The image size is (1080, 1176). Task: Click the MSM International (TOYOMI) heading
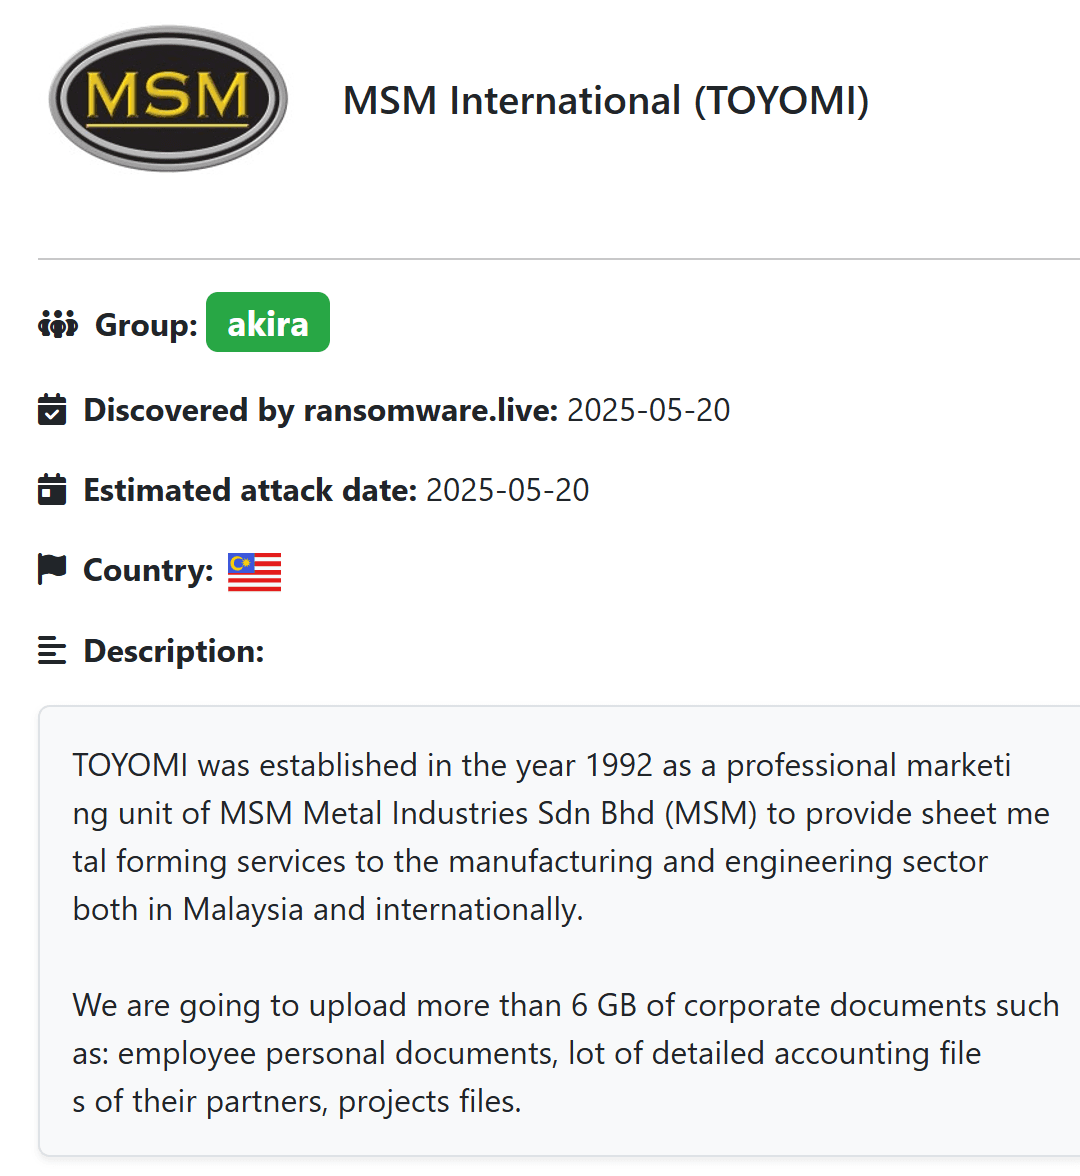[606, 101]
